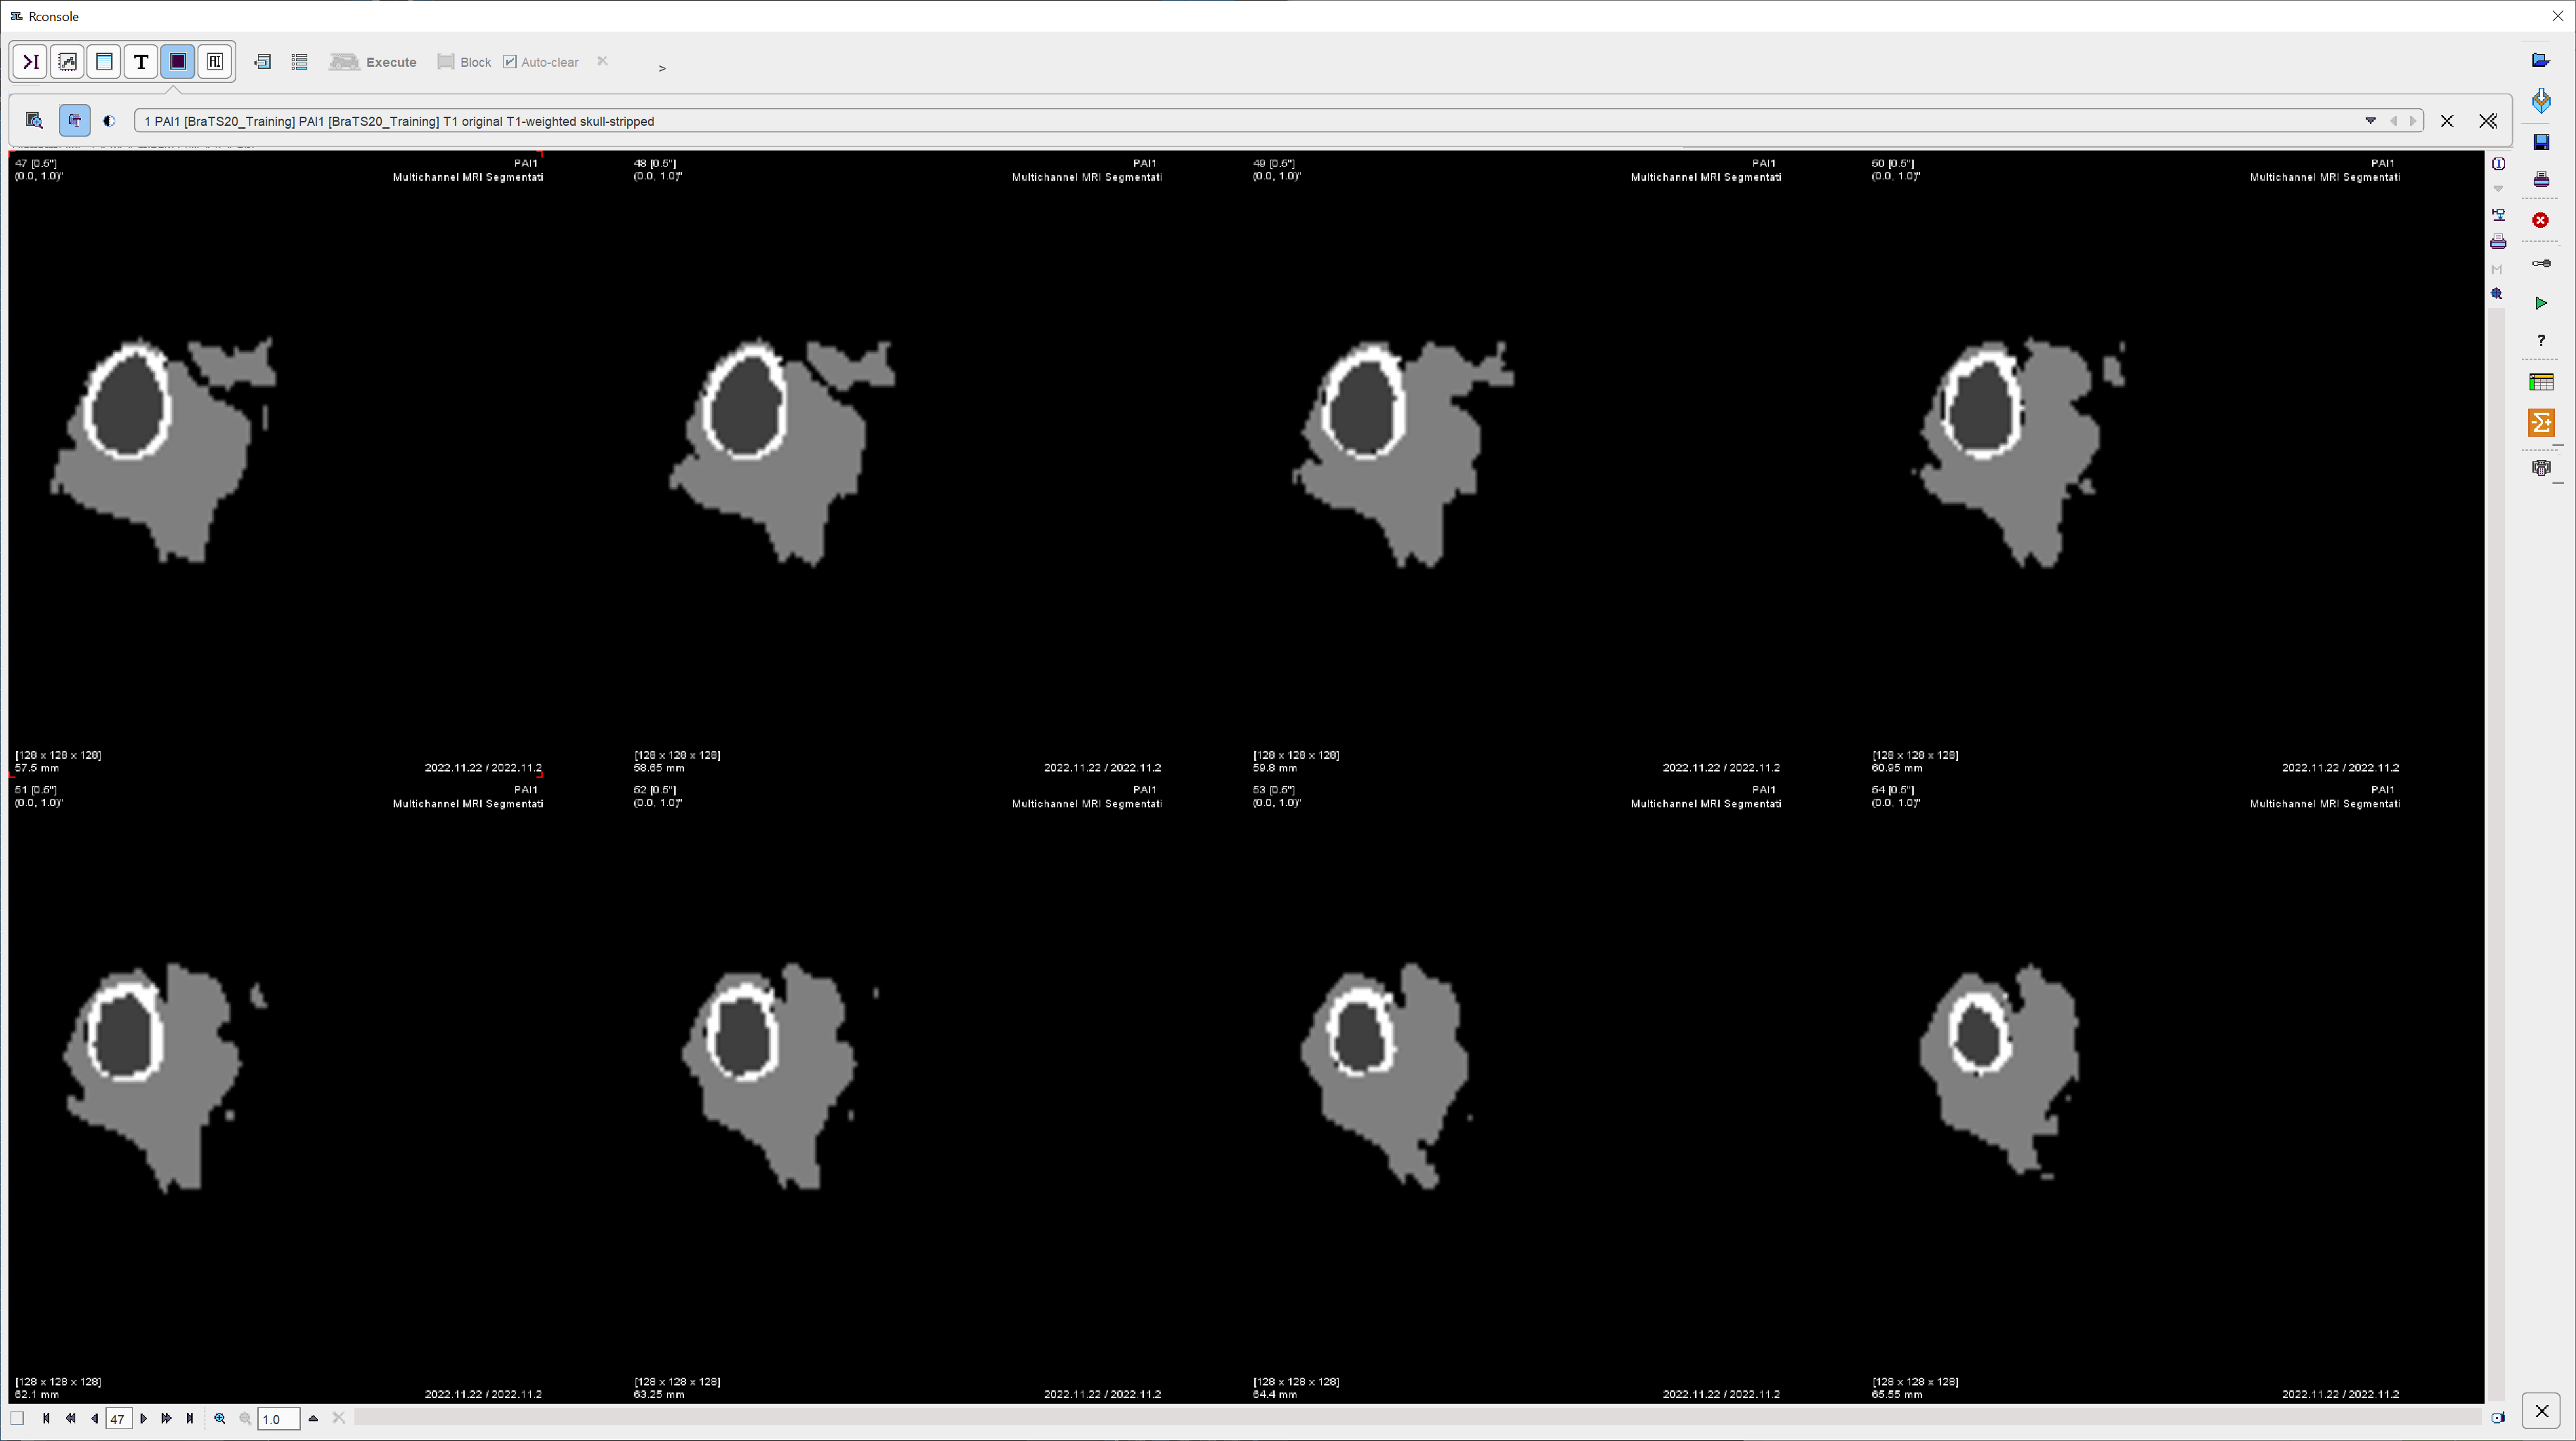Switch to the command prompt view tab
This screenshot has width=2576, height=1441.
pyautogui.click(x=30, y=62)
